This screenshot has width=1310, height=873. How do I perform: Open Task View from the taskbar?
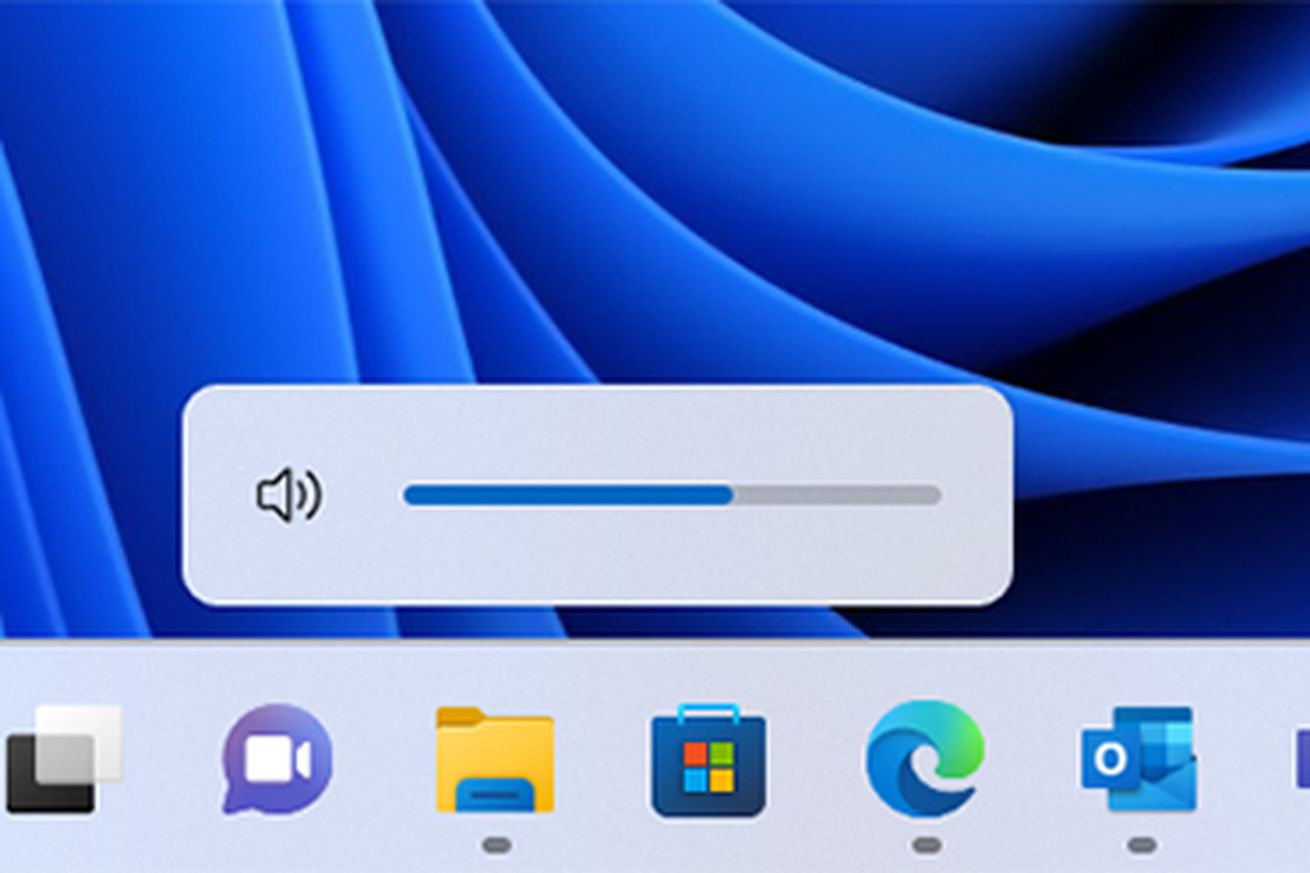[62, 759]
